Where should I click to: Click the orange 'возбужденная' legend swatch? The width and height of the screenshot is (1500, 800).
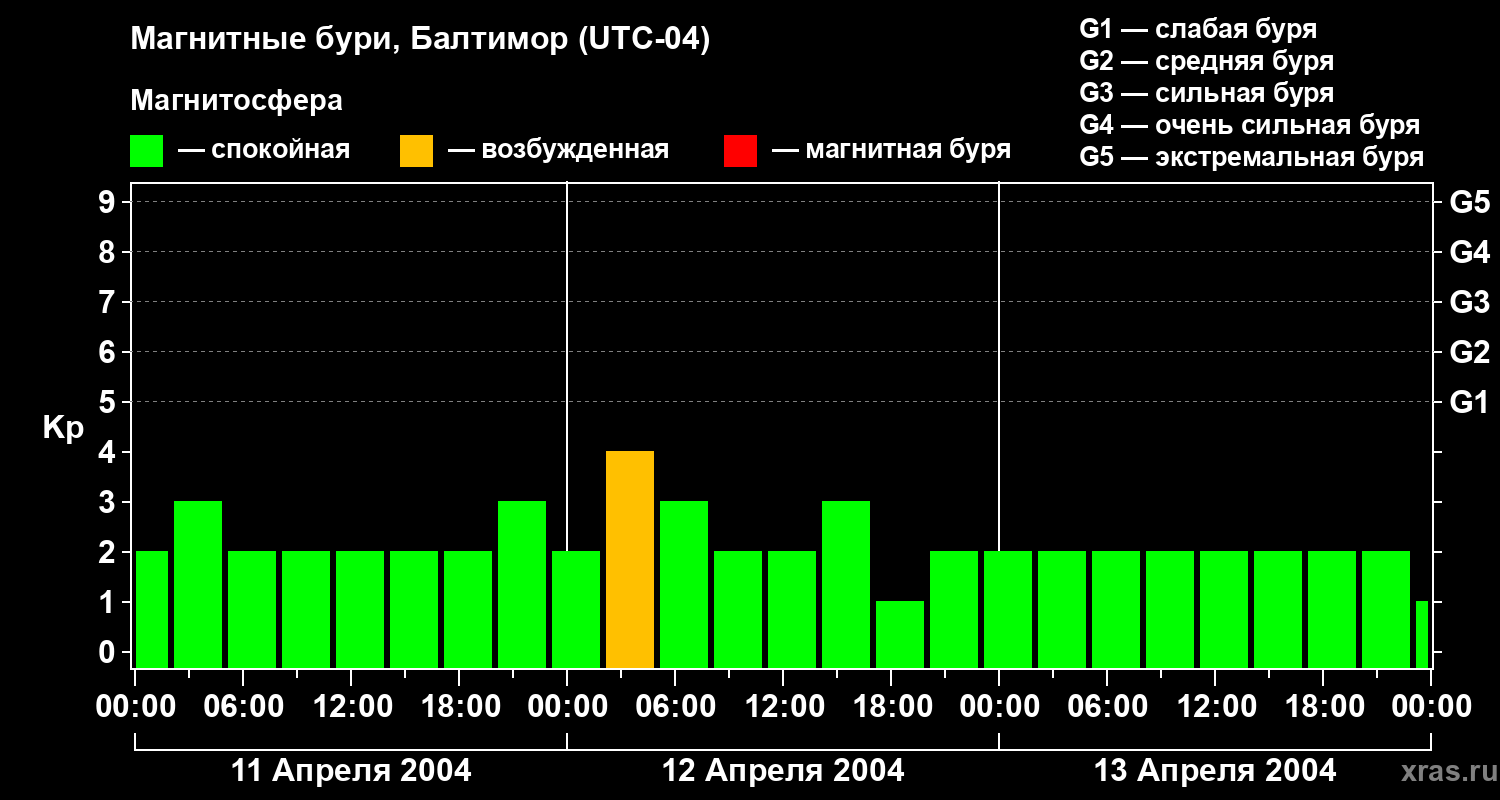[417, 151]
